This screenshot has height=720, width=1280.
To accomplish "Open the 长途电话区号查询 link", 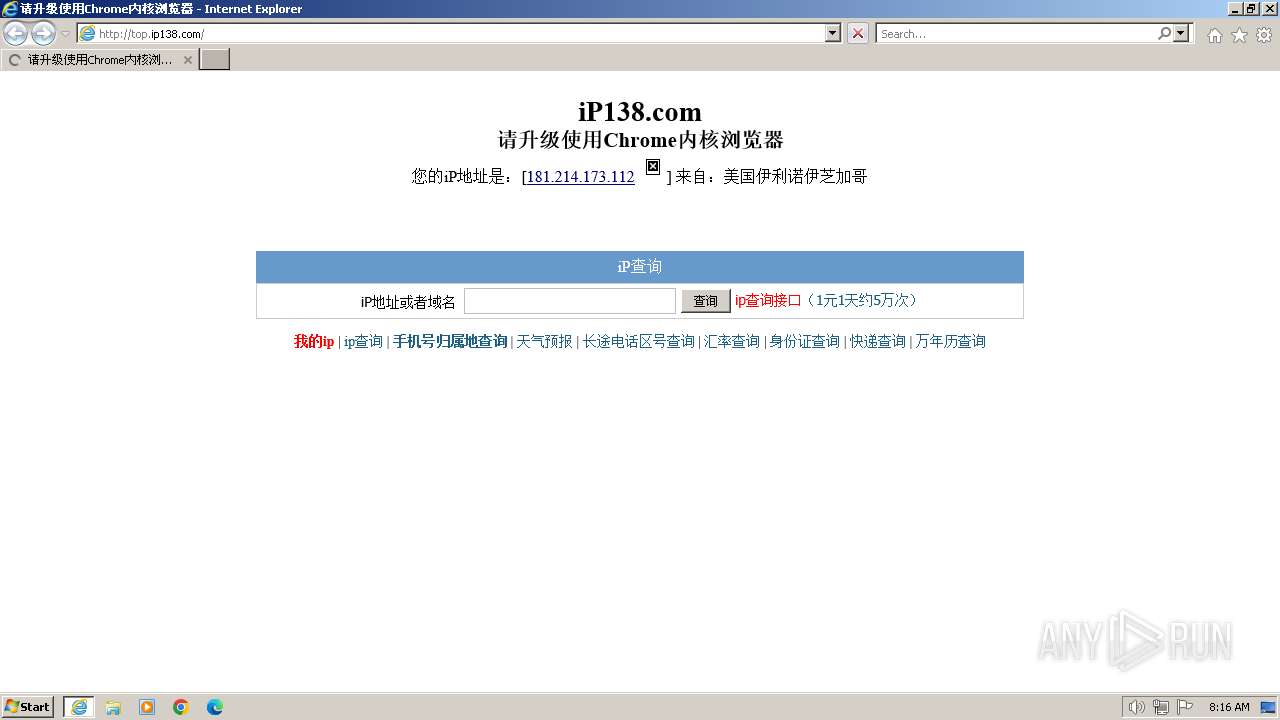I will coord(639,342).
